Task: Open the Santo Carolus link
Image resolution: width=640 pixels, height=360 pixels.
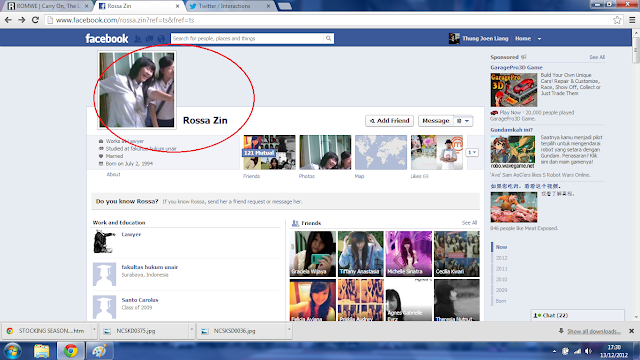Action: [140, 300]
